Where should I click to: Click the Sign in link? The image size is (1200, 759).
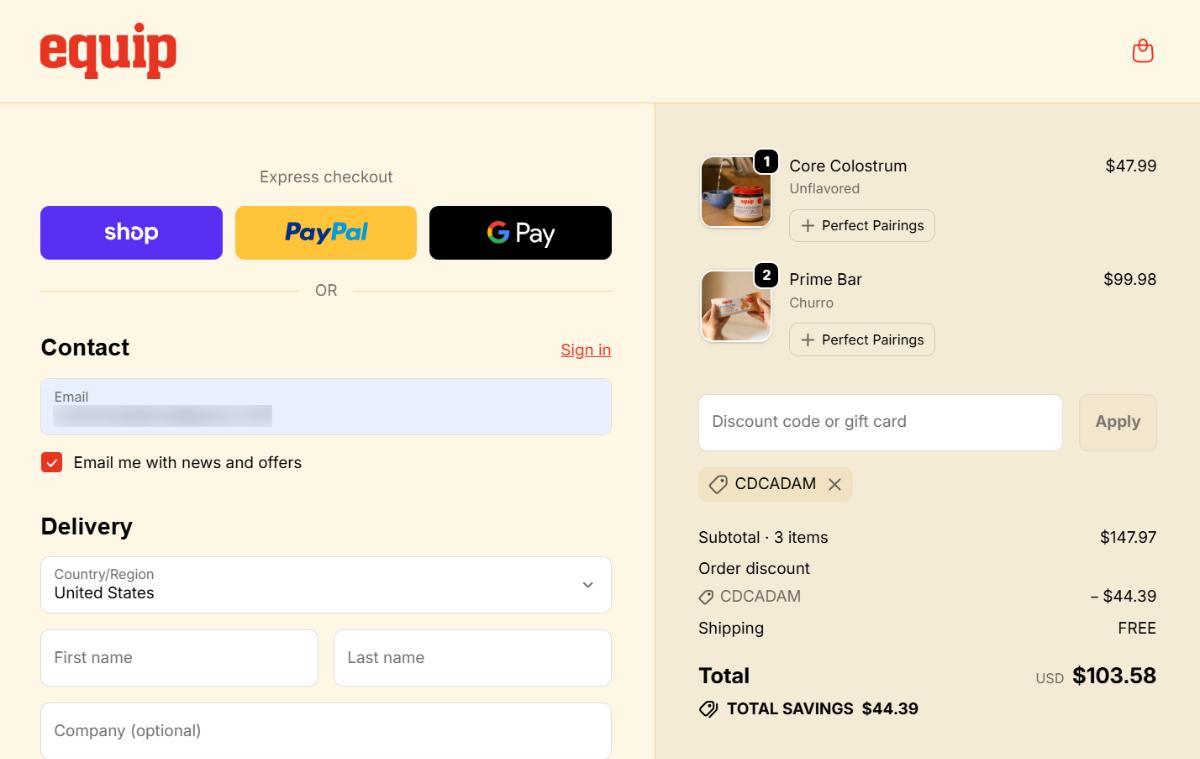pos(585,349)
